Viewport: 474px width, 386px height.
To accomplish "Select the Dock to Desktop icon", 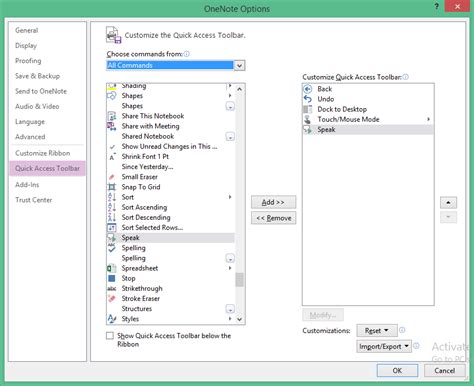I will 308,109.
